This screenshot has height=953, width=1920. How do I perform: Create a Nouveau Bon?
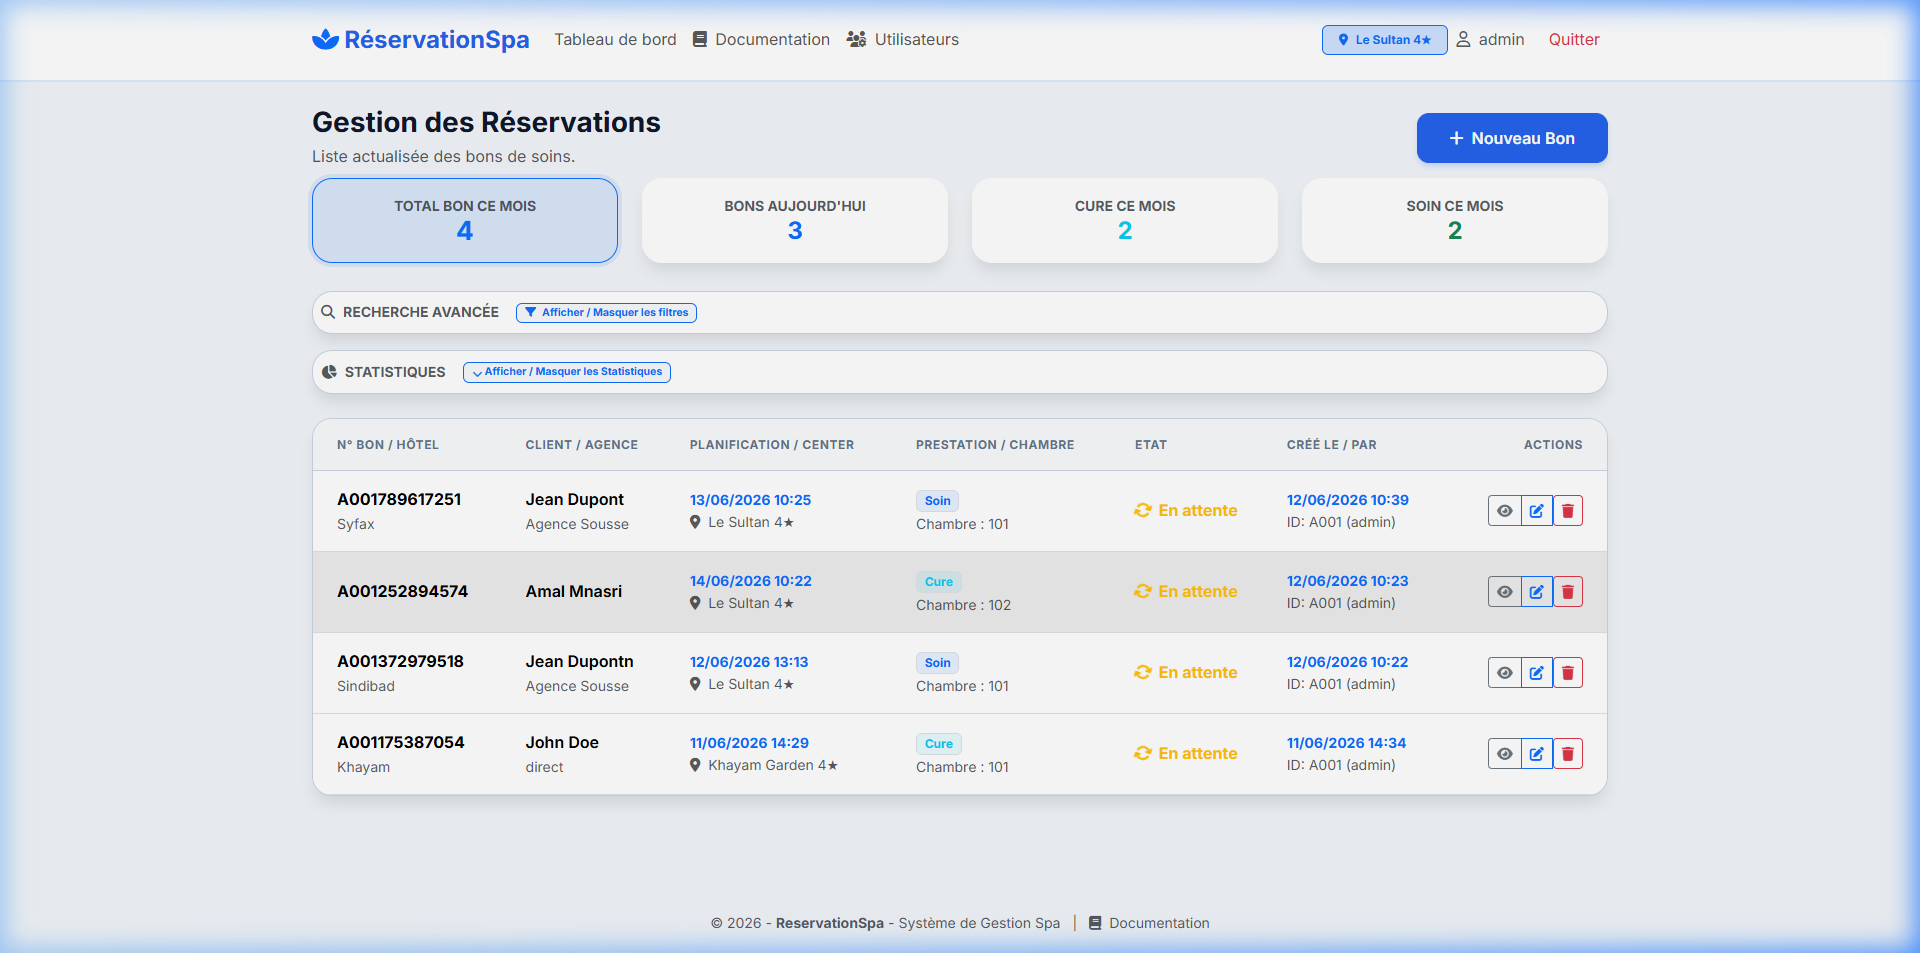click(x=1512, y=138)
